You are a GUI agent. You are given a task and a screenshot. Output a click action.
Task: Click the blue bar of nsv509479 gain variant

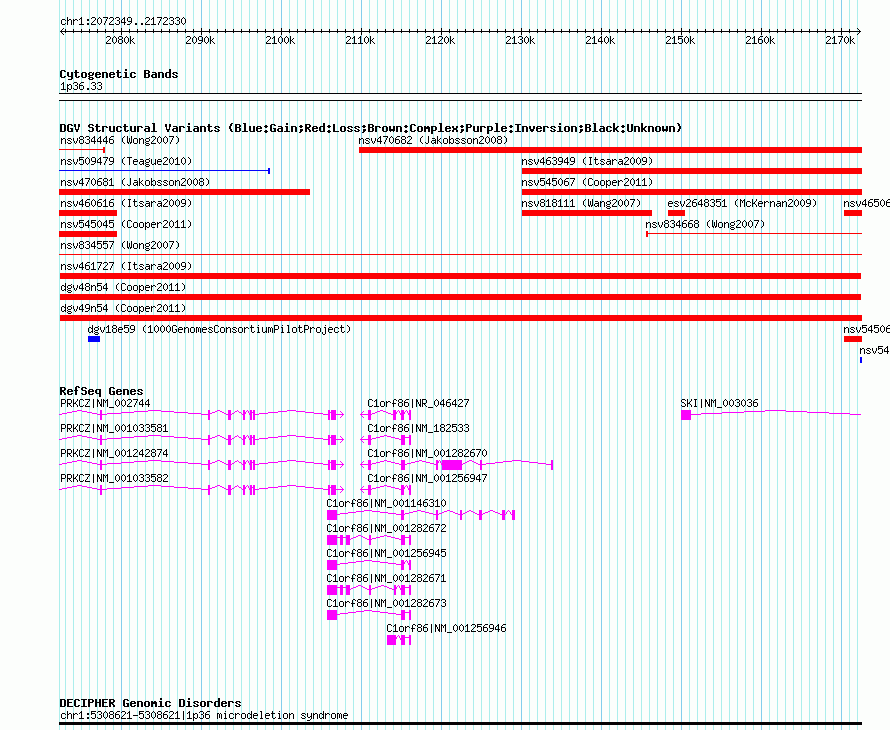[165, 170]
